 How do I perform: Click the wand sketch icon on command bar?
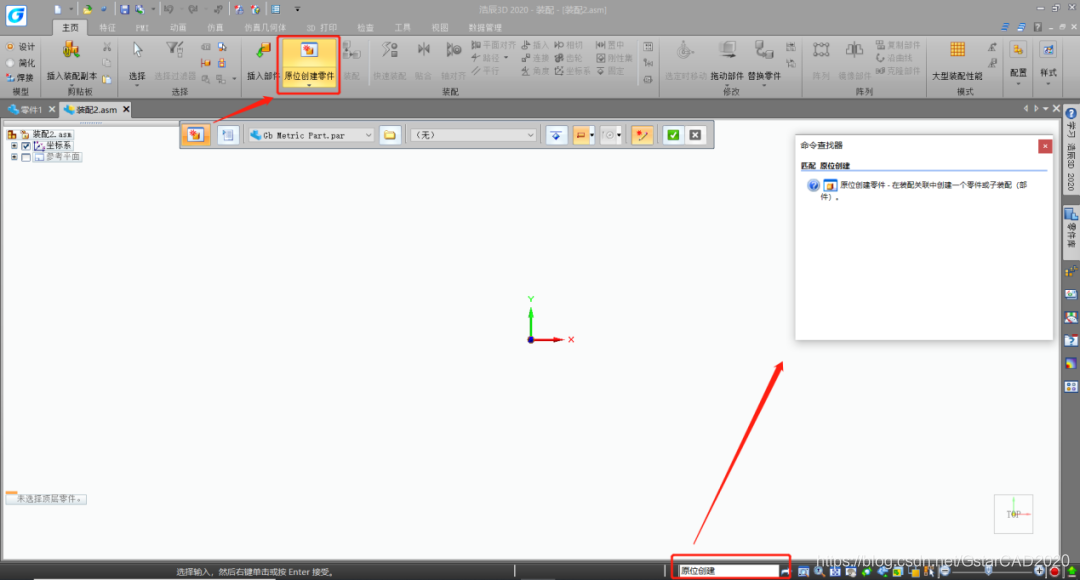pos(642,135)
